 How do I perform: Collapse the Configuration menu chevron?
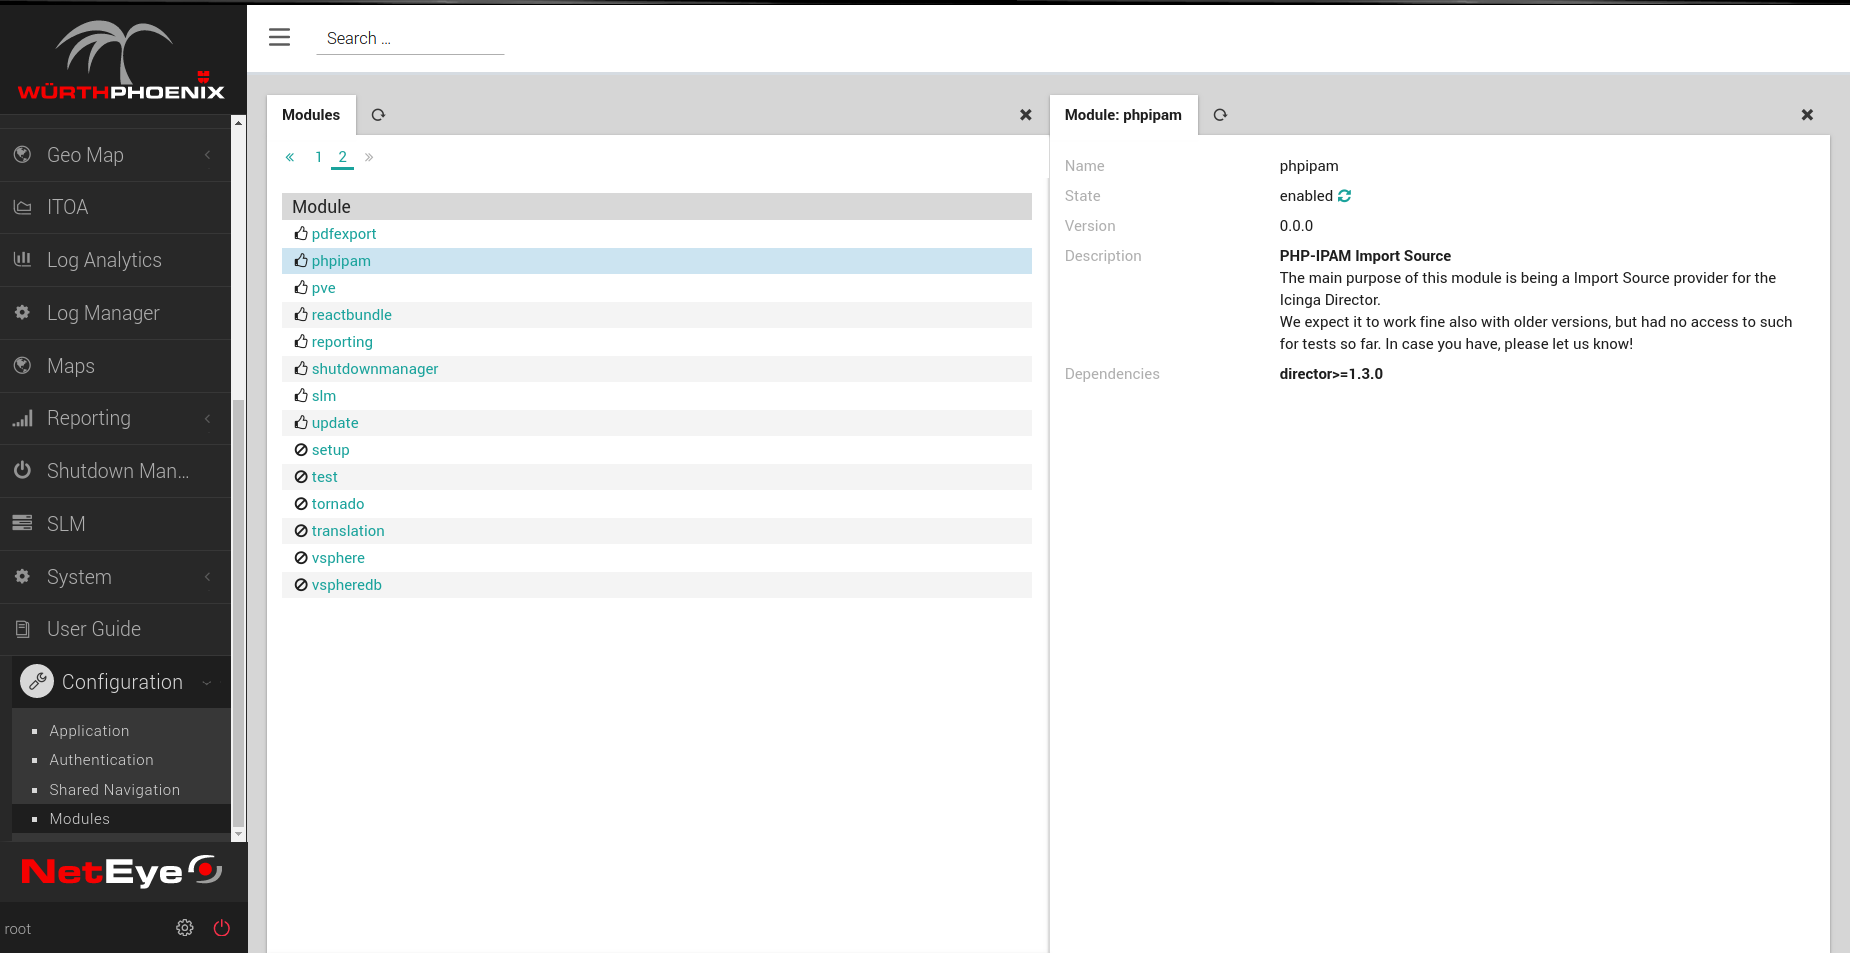pyautogui.click(x=208, y=682)
